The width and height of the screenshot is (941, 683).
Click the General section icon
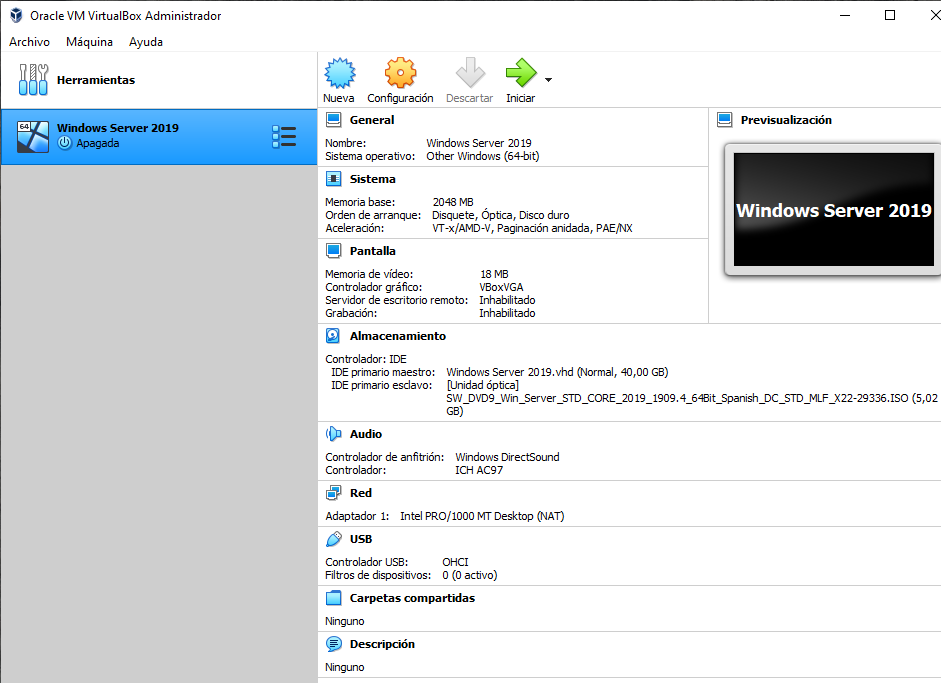[x=333, y=120]
